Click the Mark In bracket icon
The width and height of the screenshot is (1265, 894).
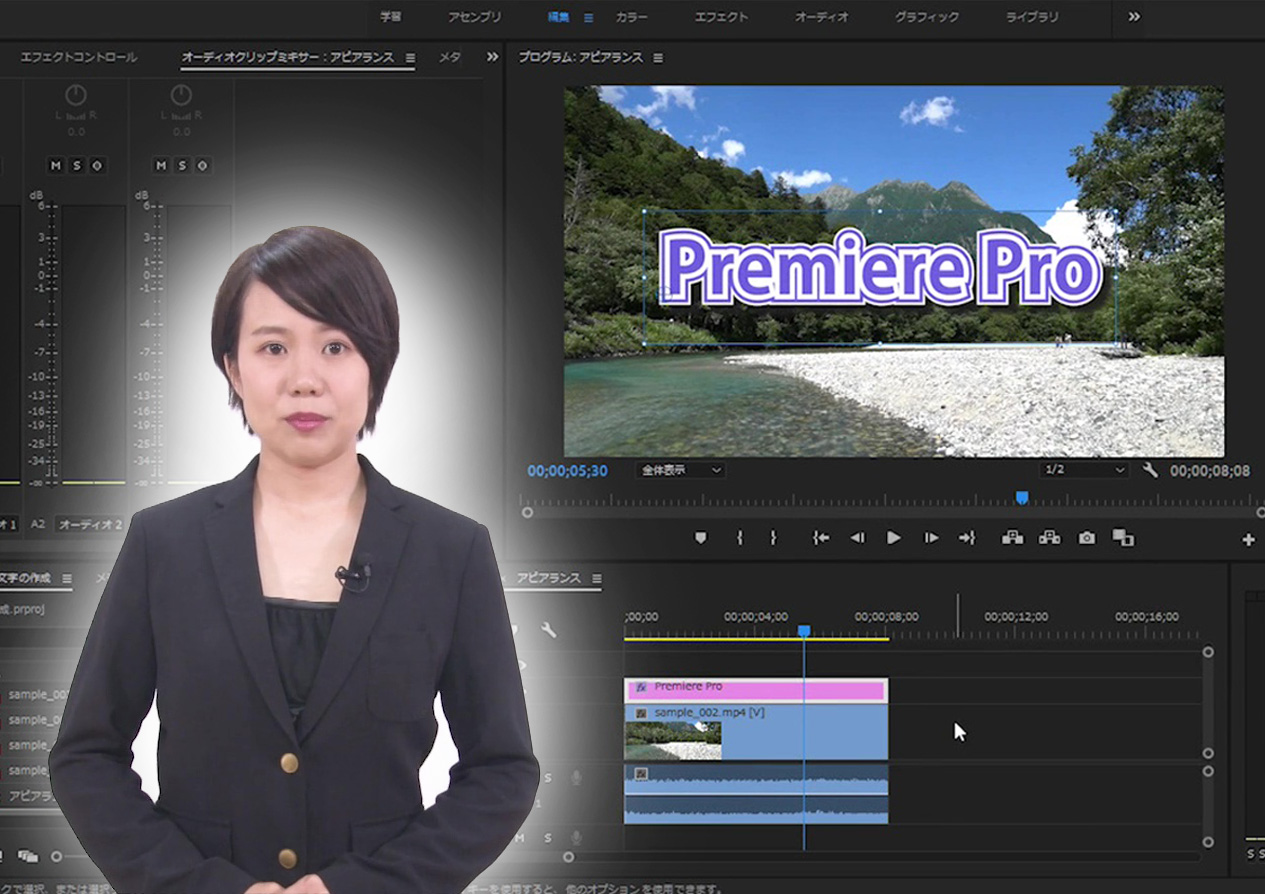pyautogui.click(x=740, y=538)
